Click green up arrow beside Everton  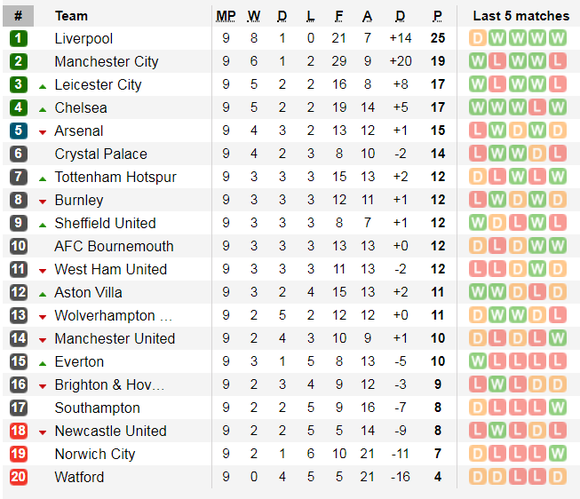[43, 364]
